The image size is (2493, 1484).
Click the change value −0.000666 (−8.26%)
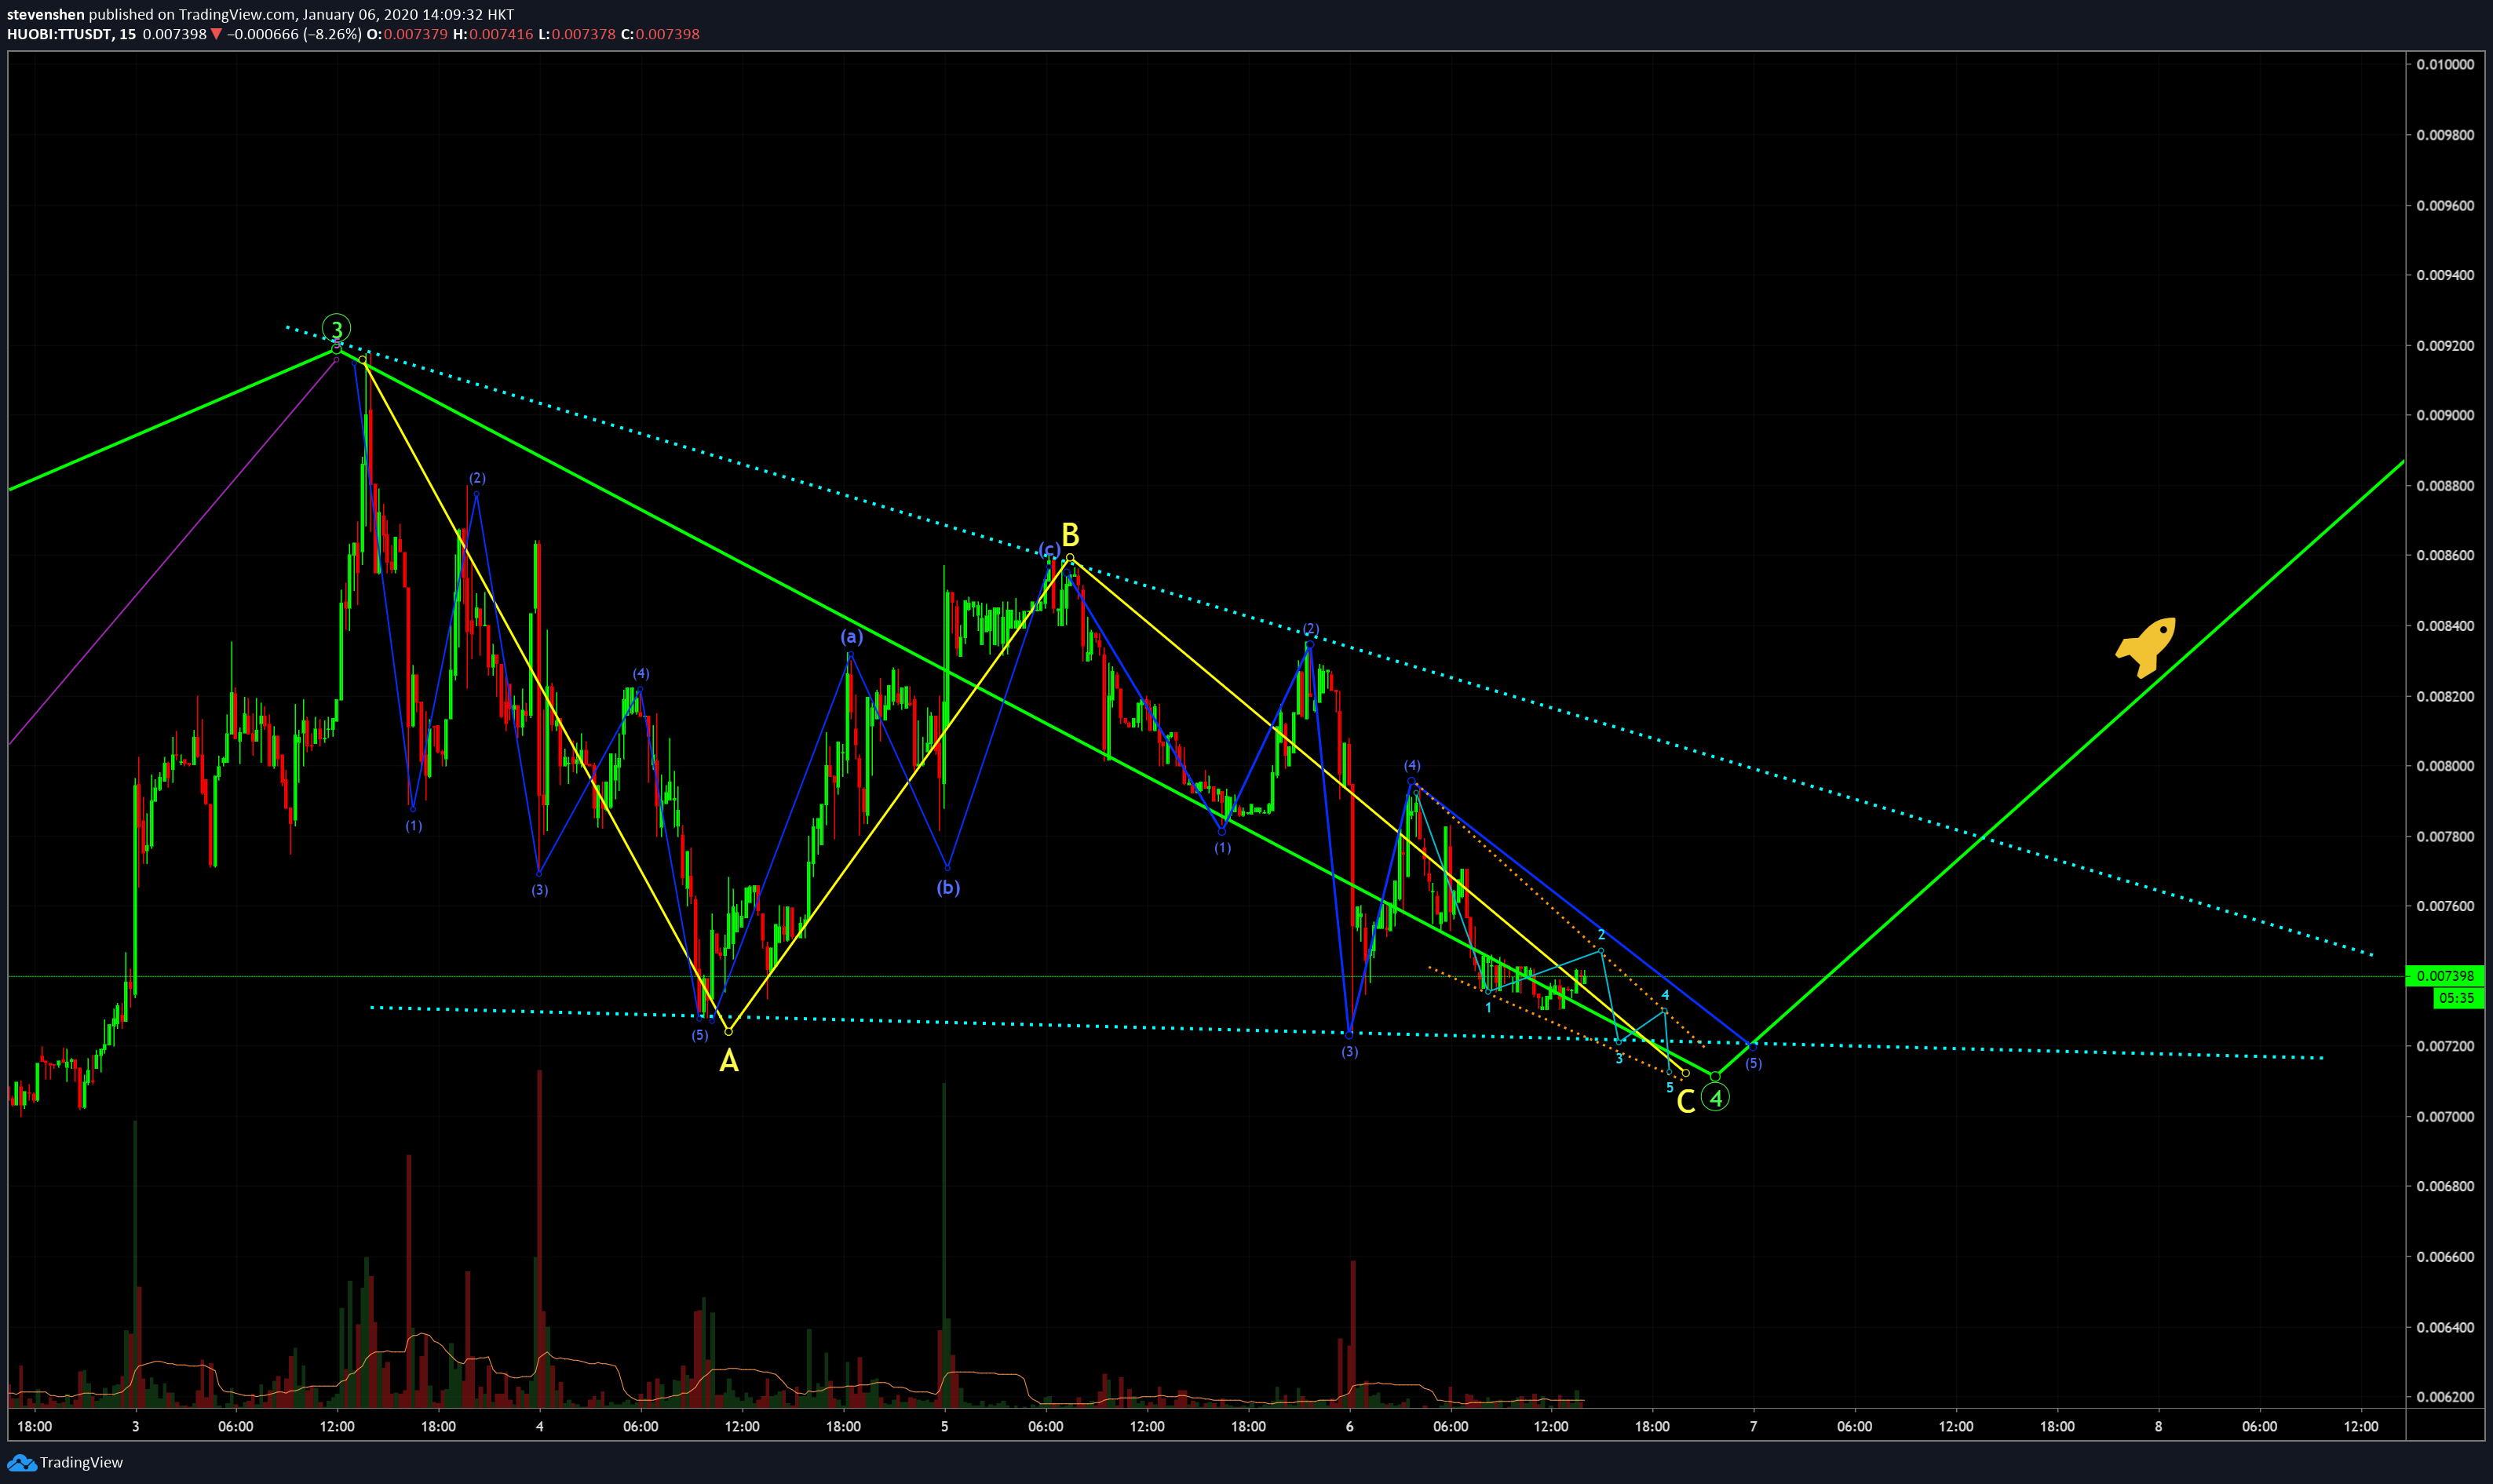(294, 34)
